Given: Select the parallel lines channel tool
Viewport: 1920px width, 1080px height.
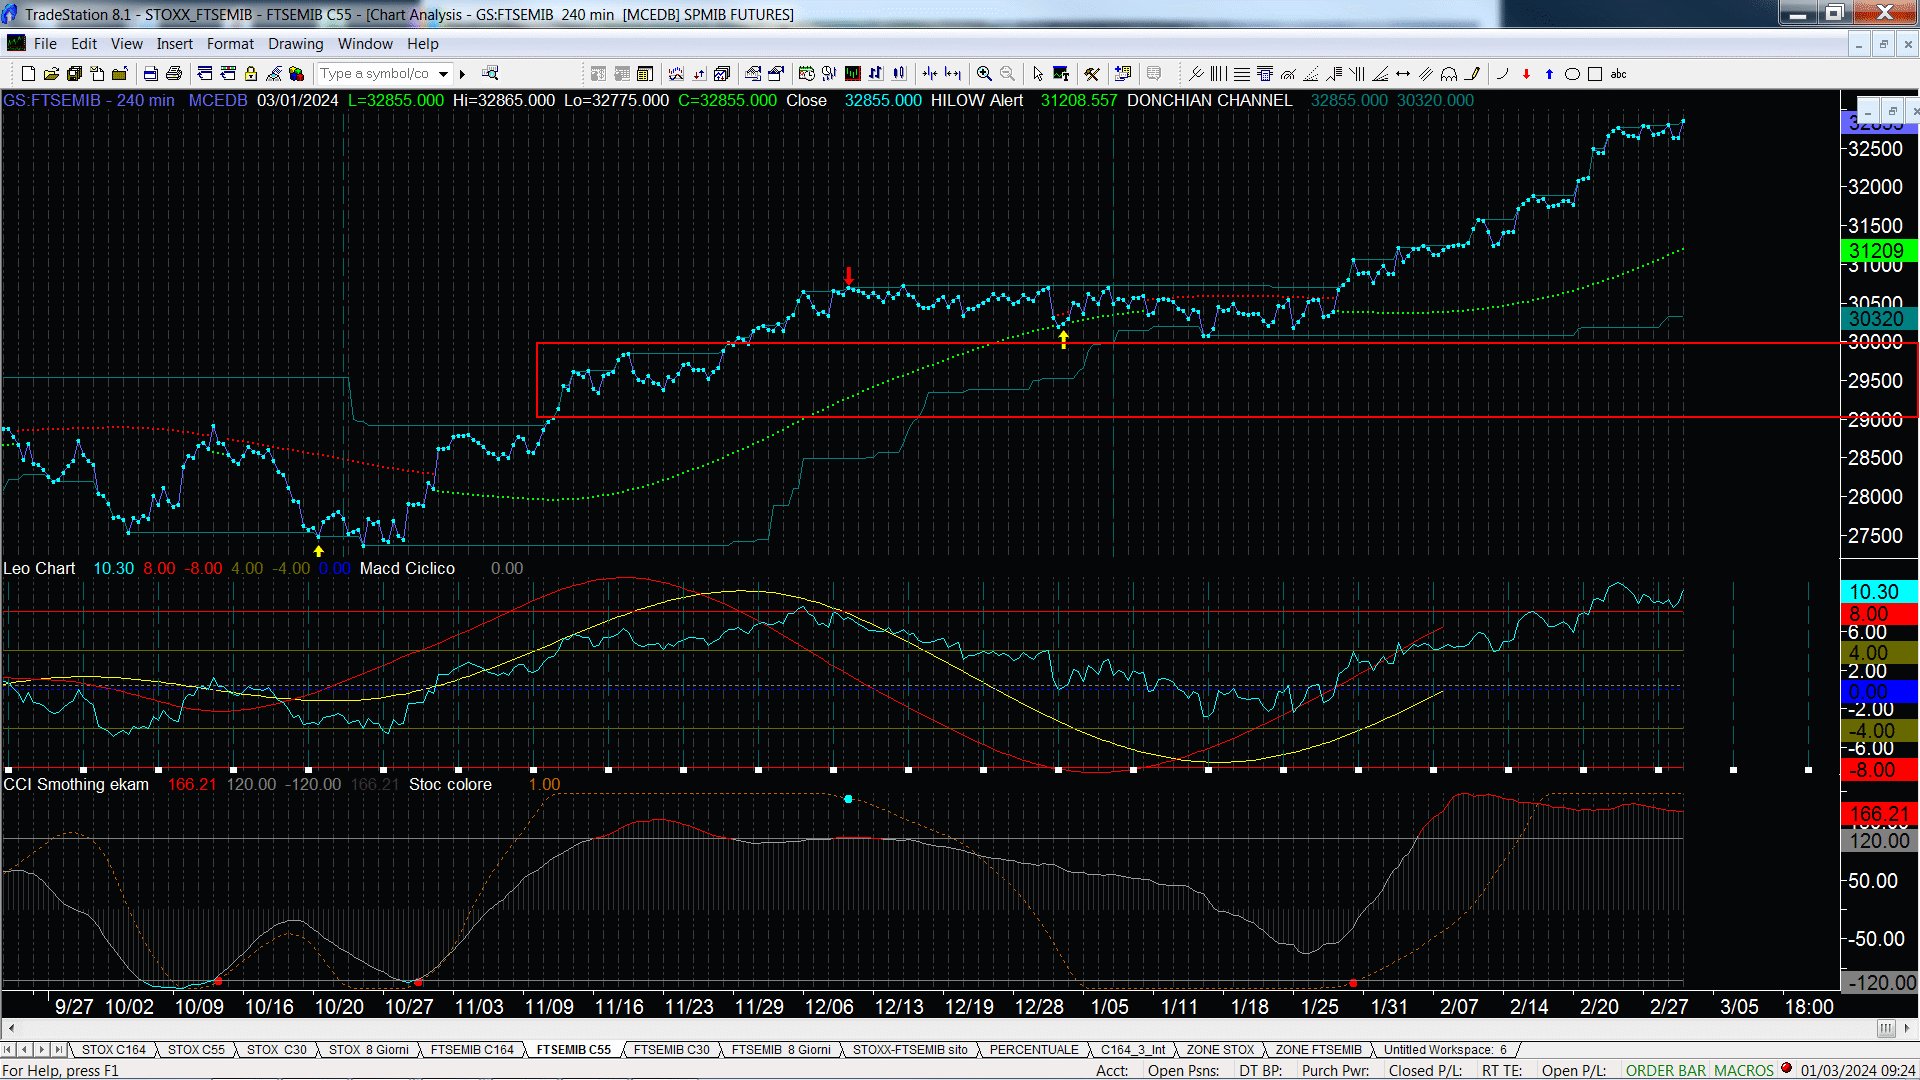Looking at the screenshot, I should point(1426,73).
